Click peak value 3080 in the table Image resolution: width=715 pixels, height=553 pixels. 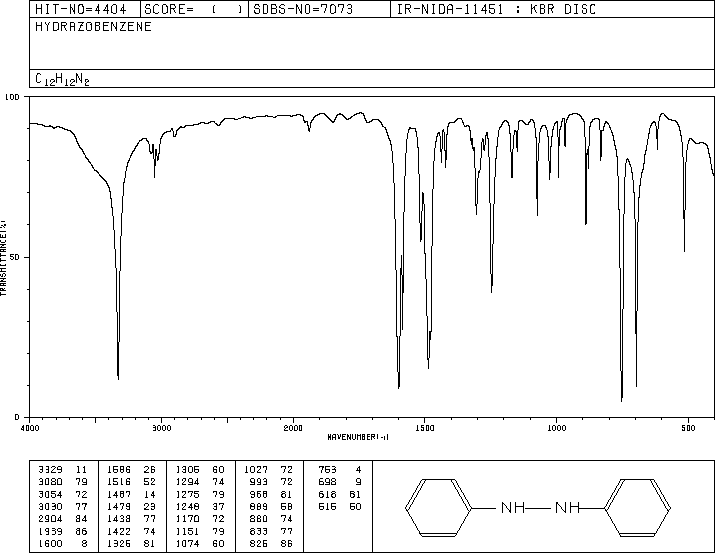click(50, 482)
